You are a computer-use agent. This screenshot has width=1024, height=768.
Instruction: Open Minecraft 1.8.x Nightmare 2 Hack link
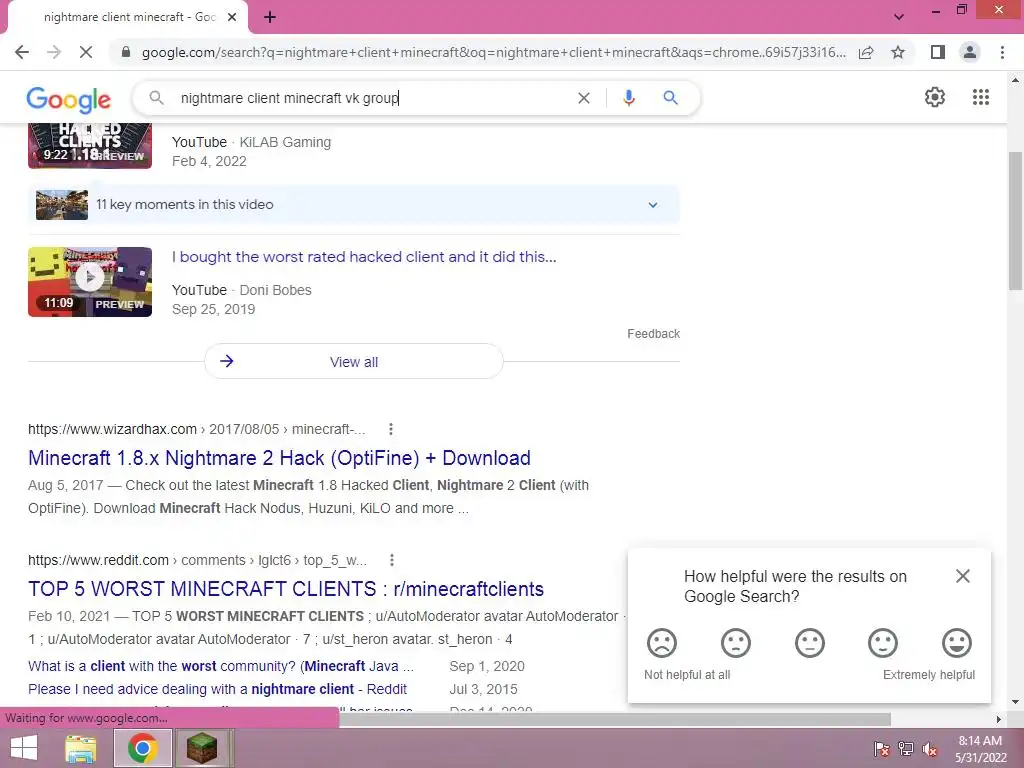click(279, 458)
